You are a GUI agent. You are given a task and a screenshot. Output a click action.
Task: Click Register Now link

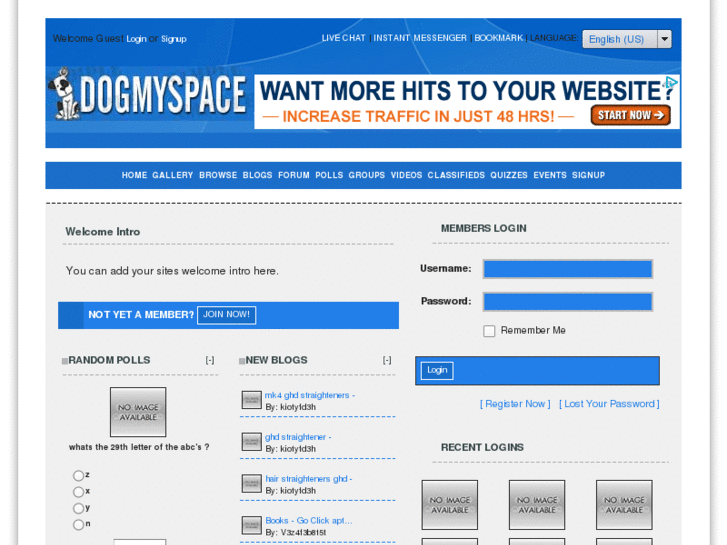(x=515, y=404)
